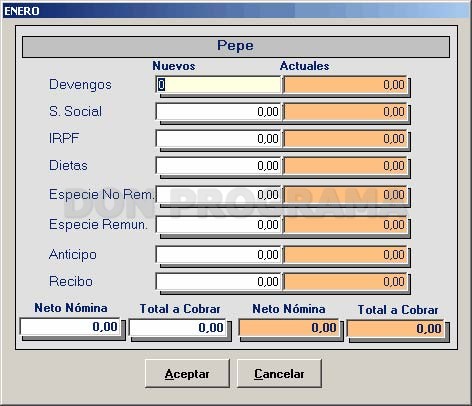472x406 pixels.
Task: Click the Cancelar button
Action: pyautogui.click(x=279, y=373)
